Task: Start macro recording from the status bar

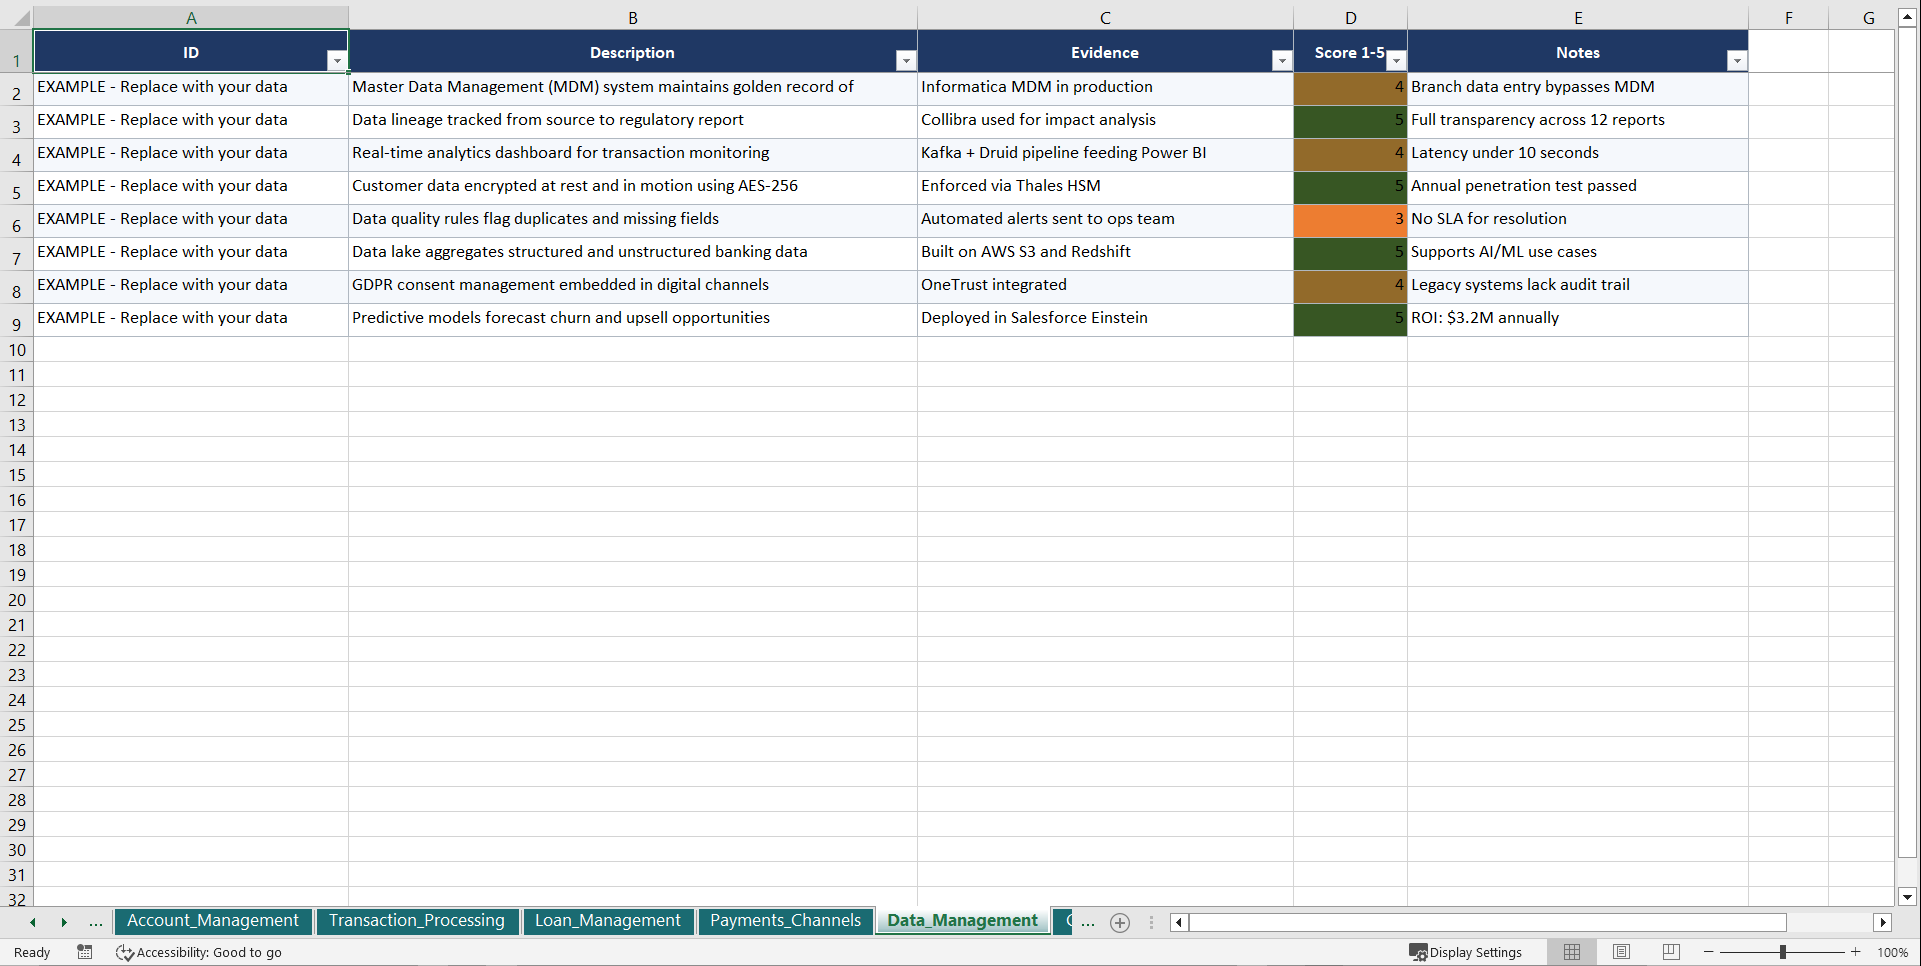Action: pos(85,952)
